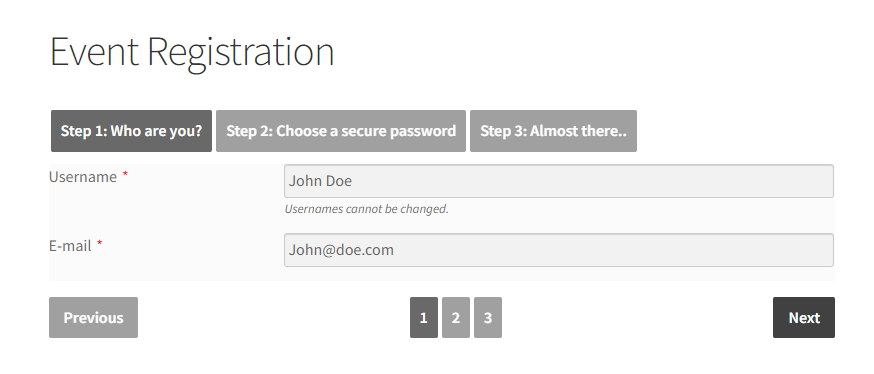The image size is (874, 374).
Task: Go to Step 3: Almost there.. tab
Action: pyautogui.click(x=553, y=131)
